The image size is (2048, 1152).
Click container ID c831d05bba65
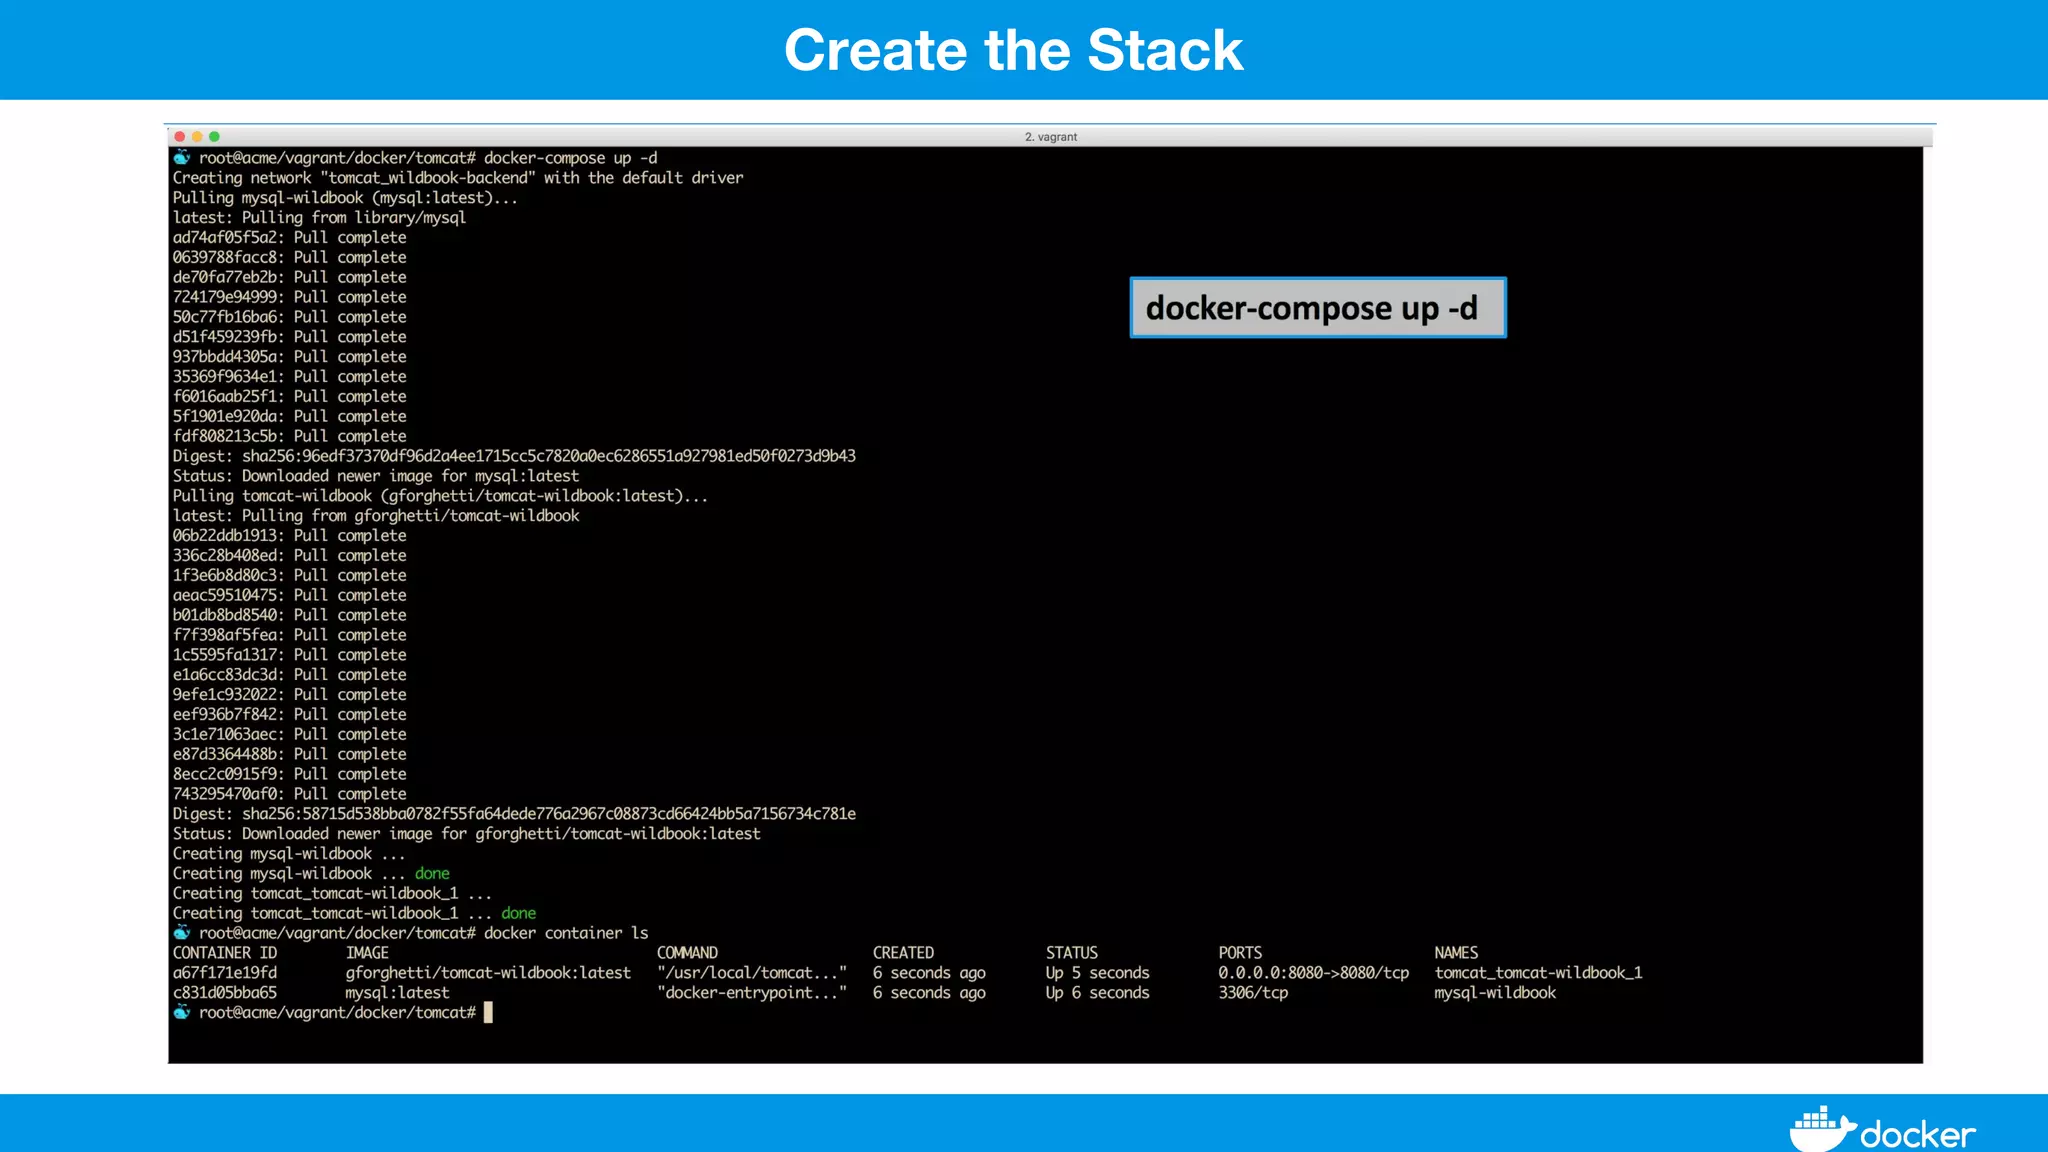(225, 993)
